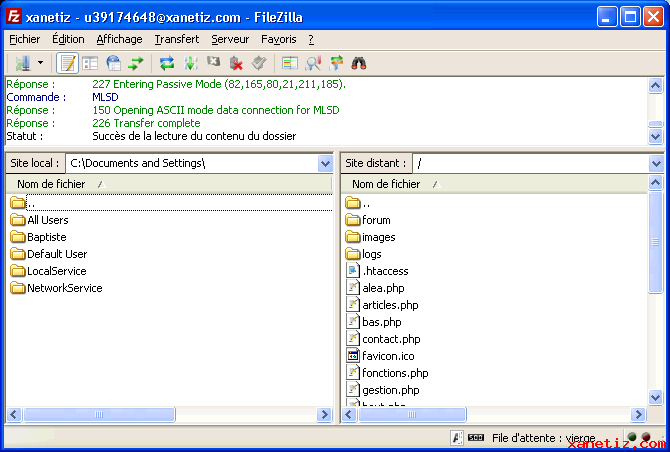This screenshot has height=452, width=670.
Task: Toggle transfer queue display icon
Action: pos(136,63)
